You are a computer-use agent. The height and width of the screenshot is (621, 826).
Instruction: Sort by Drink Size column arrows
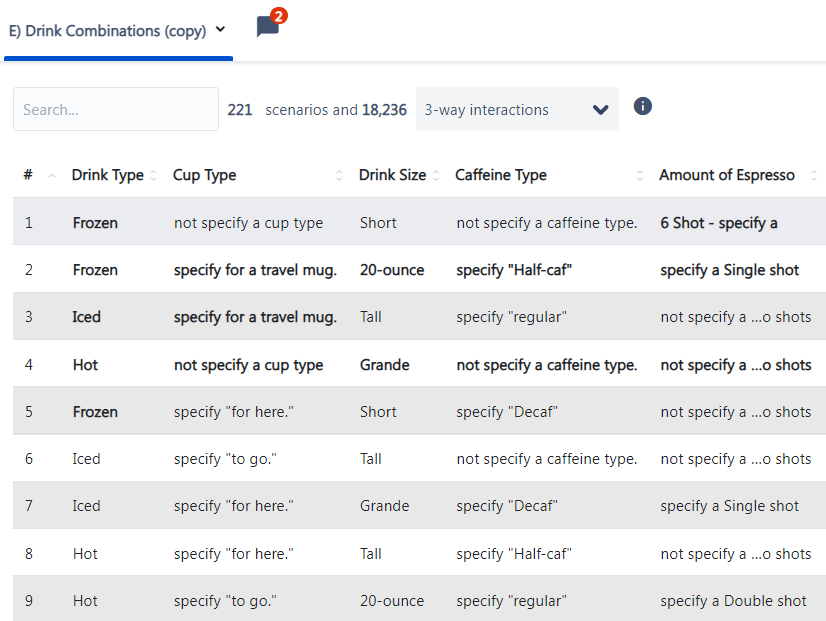[x=436, y=175]
